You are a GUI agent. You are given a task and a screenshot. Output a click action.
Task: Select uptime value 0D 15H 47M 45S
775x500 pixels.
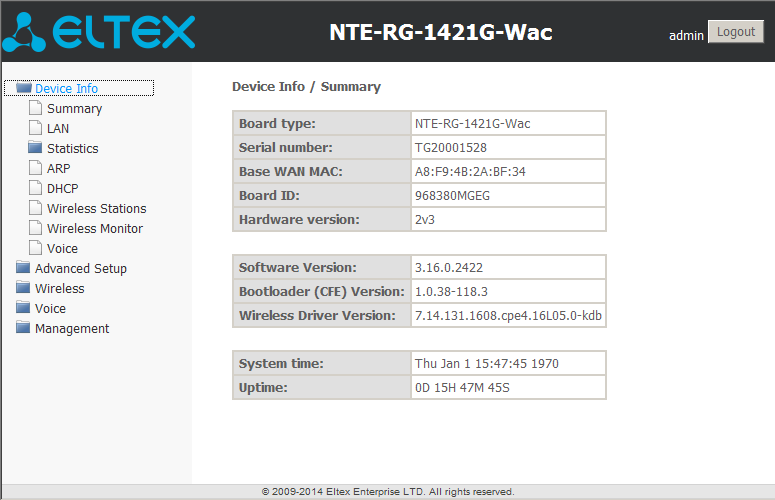[462, 388]
